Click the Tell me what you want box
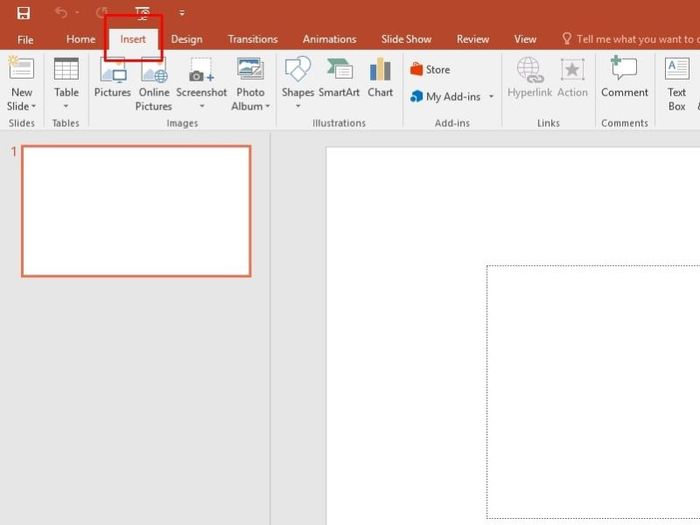700x525 pixels. point(630,39)
